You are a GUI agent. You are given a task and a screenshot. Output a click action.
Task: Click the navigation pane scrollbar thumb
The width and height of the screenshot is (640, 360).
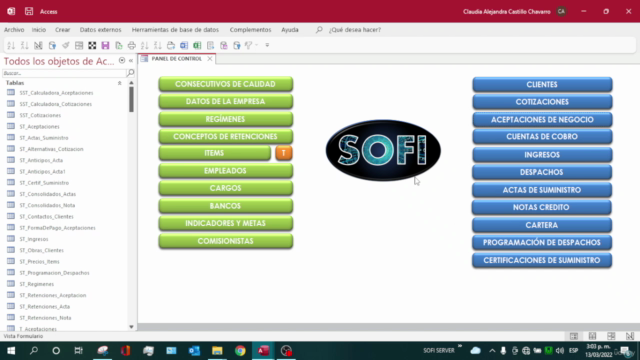[131, 99]
